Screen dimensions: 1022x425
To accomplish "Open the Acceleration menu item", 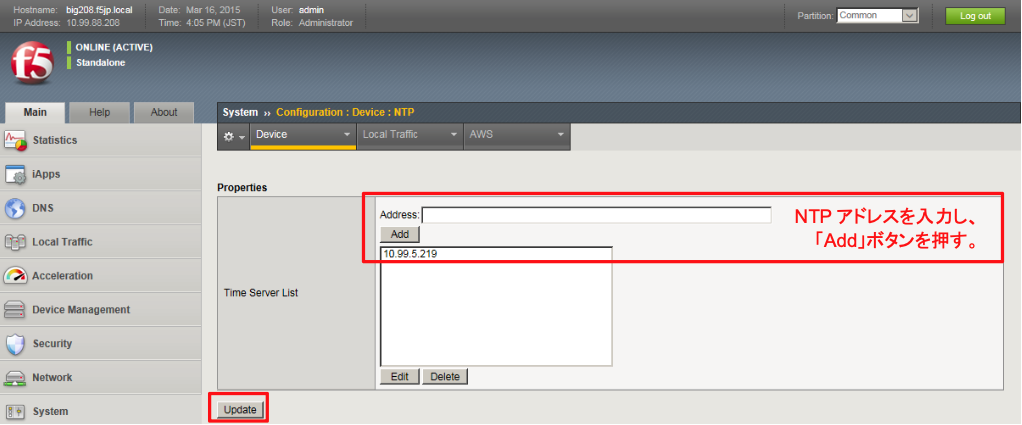I will 100,276.
